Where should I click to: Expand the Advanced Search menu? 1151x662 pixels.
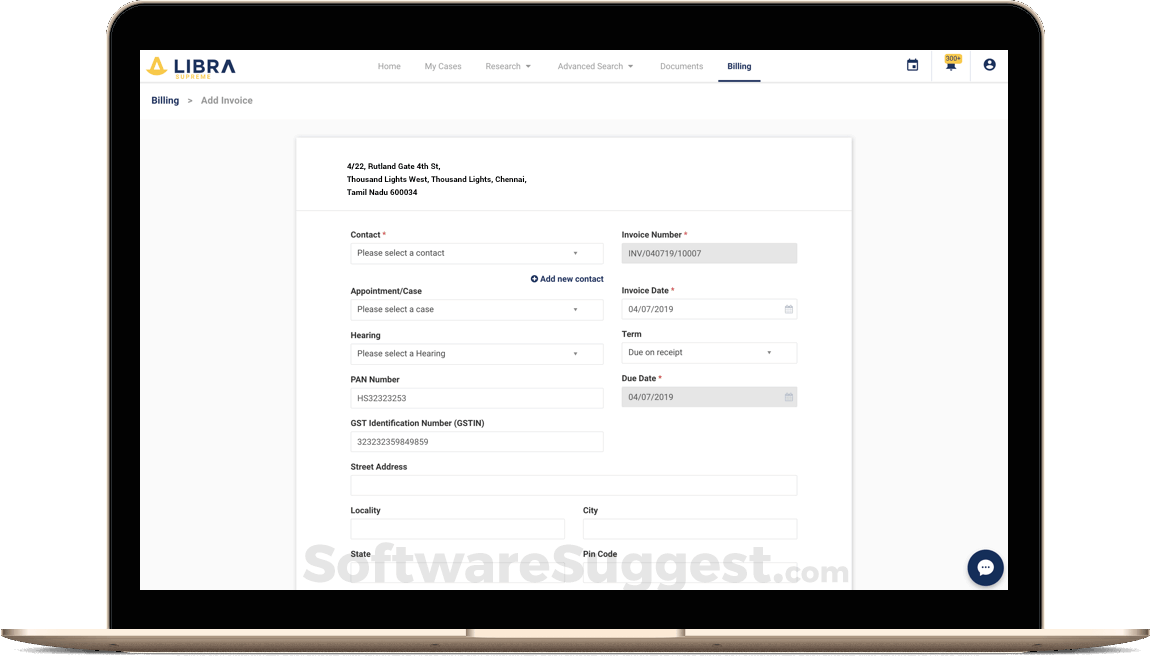pos(595,66)
